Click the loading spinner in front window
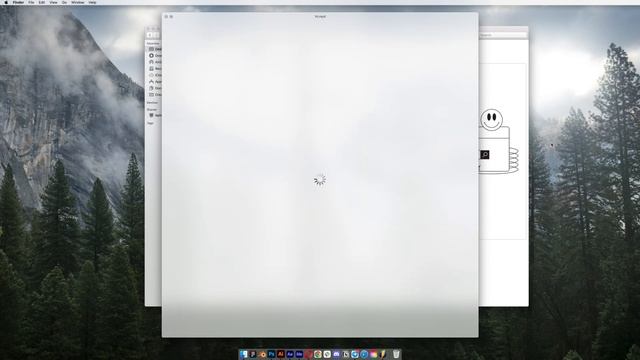The height and width of the screenshot is (360, 640). pos(320,180)
